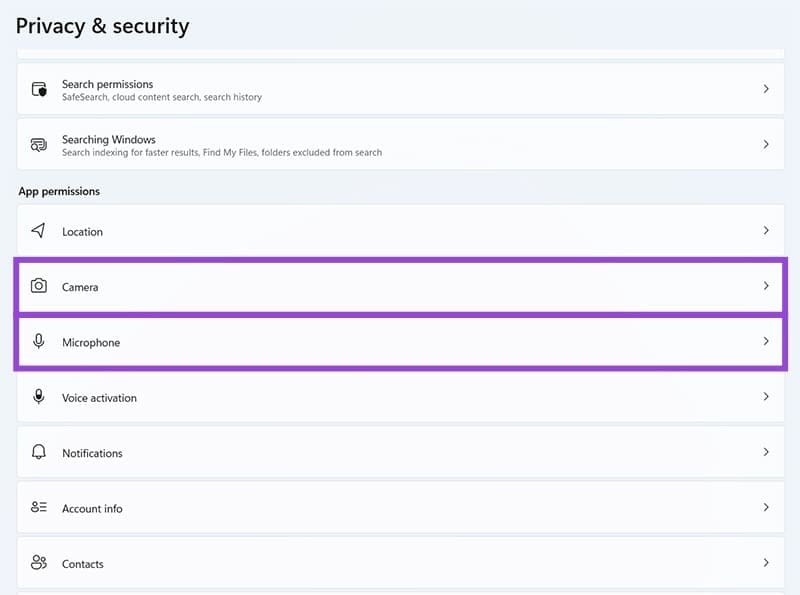Click the Location arrow icon
800x595 pixels.
point(39,231)
